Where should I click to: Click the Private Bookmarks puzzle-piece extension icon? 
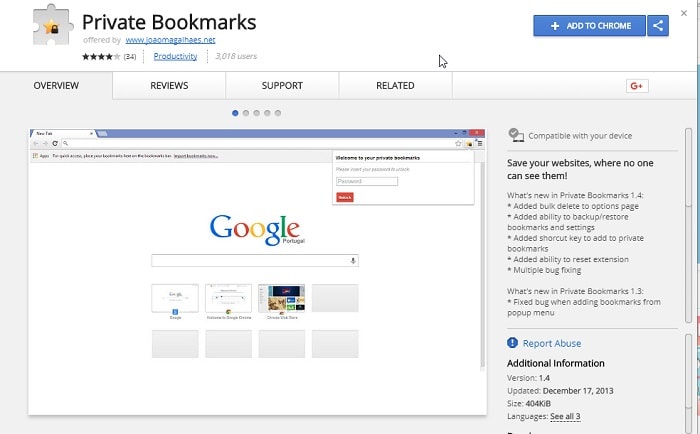pyautogui.click(x=53, y=25)
